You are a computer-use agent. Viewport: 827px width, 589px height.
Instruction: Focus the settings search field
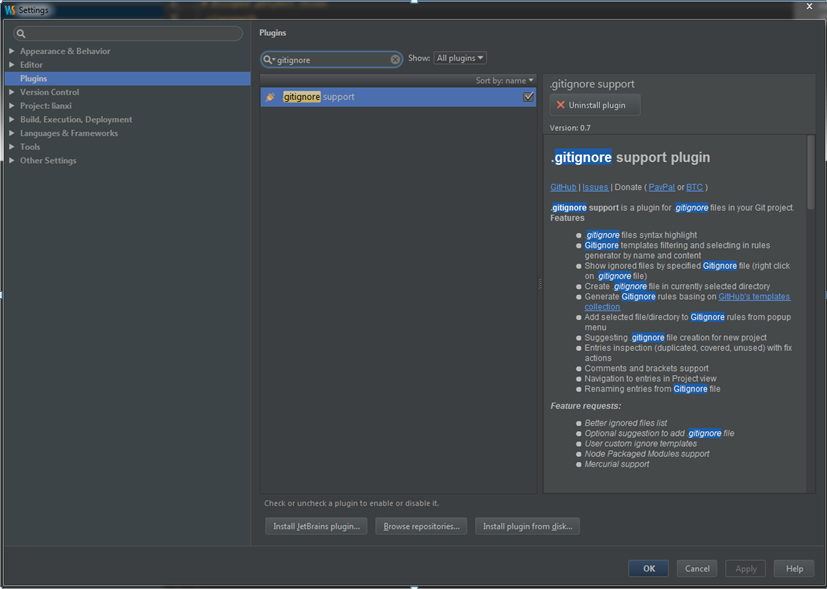coord(128,34)
